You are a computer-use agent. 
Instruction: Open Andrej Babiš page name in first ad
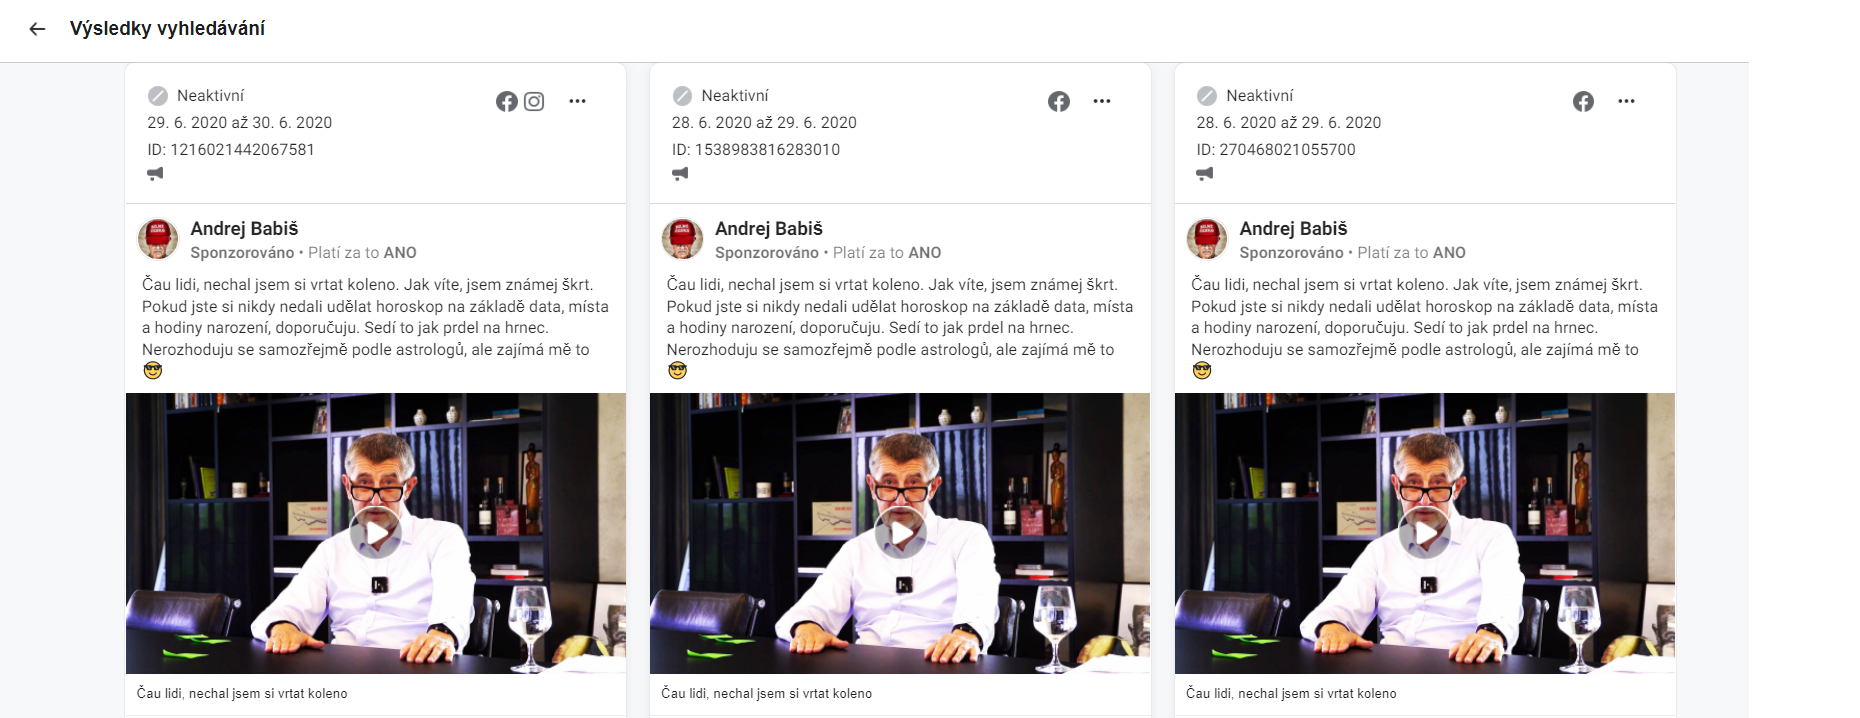point(244,229)
